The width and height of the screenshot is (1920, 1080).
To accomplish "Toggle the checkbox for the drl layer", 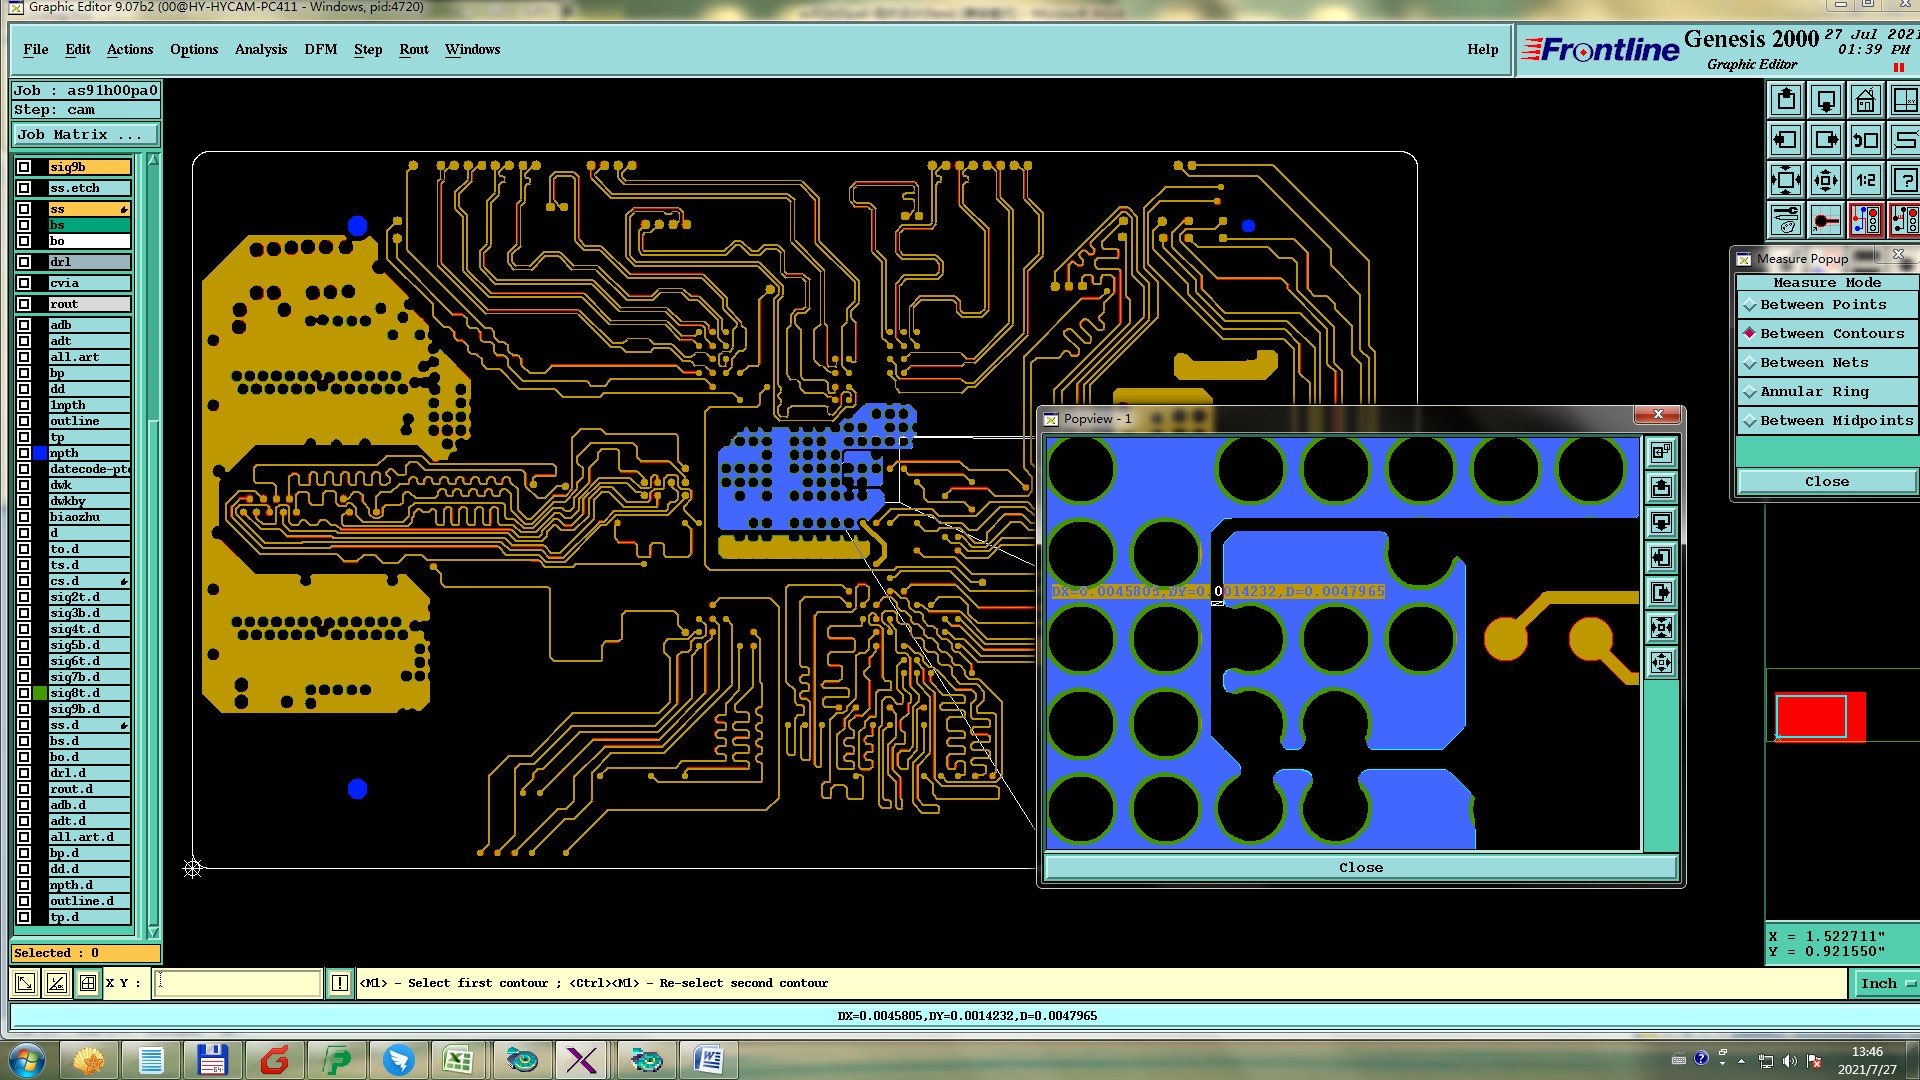I will pos(24,262).
